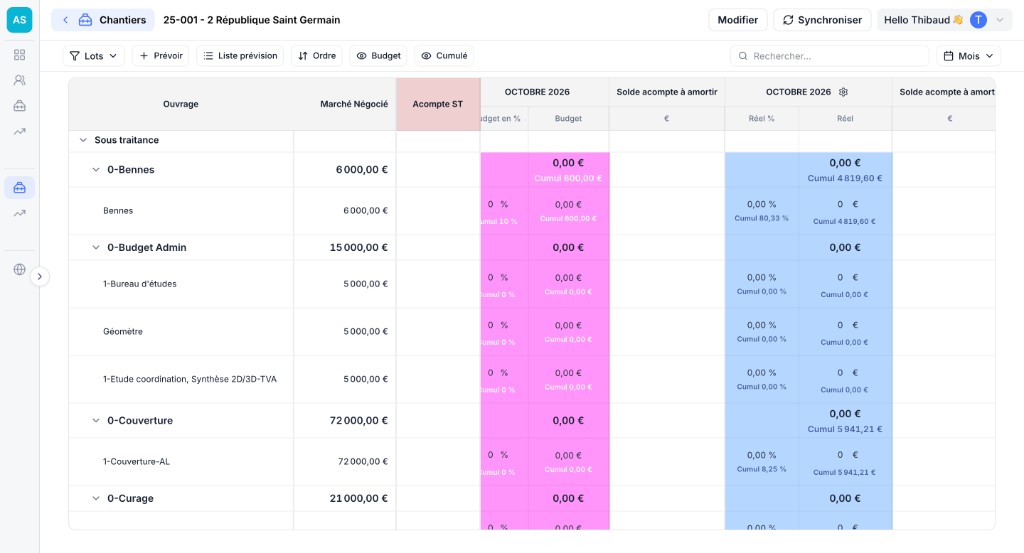Image resolution: width=1024 pixels, height=553 pixels.
Task: Click the pink Budget cell of 0-Curage
Action: point(568,498)
